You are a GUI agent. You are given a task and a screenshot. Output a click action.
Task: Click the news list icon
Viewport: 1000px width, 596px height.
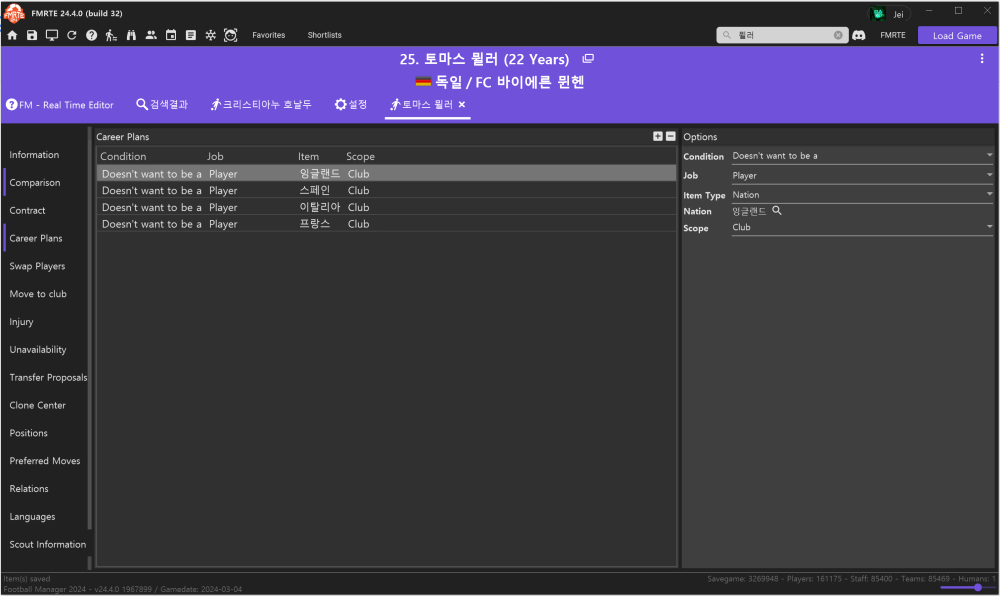pos(191,35)
